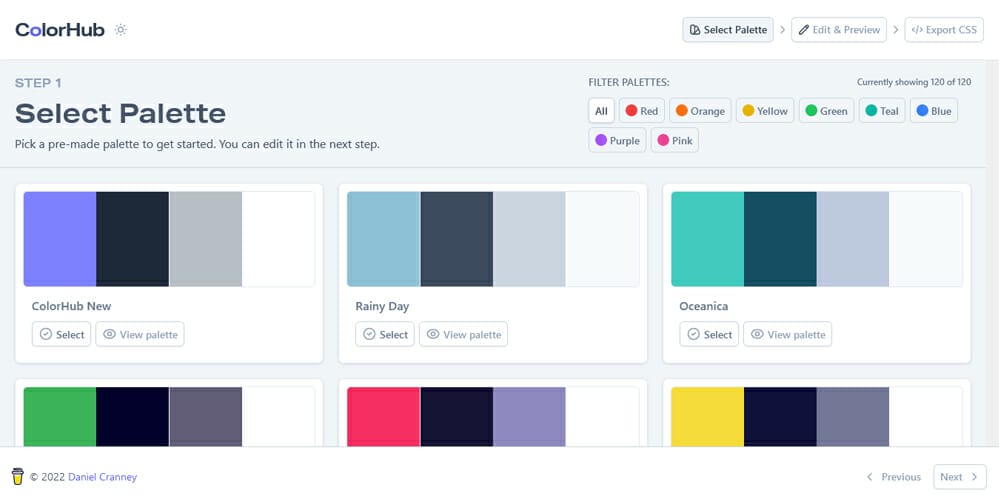Image resolution: width=1000 pixels, height=500 pixels.
Task: Click Oceanica's pale lavender-gray swatch
Action: [853, 239]
